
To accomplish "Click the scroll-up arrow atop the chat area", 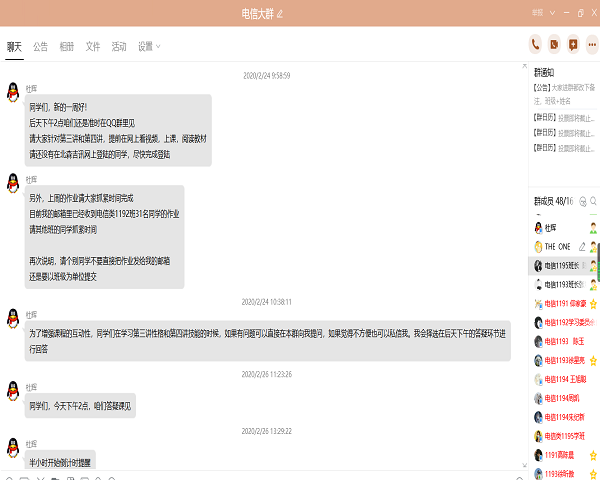I will pos(524,66).
